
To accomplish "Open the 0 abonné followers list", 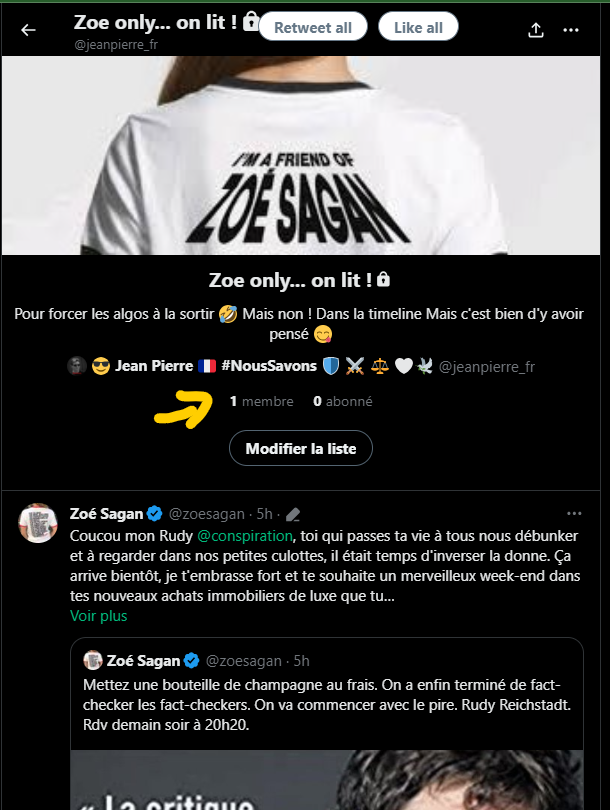I will pyautogui.click(x=342, y=401).
